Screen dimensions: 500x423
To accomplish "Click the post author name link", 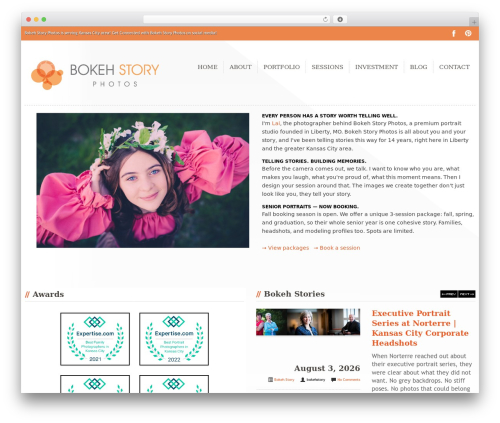I will tap(316, 380).
